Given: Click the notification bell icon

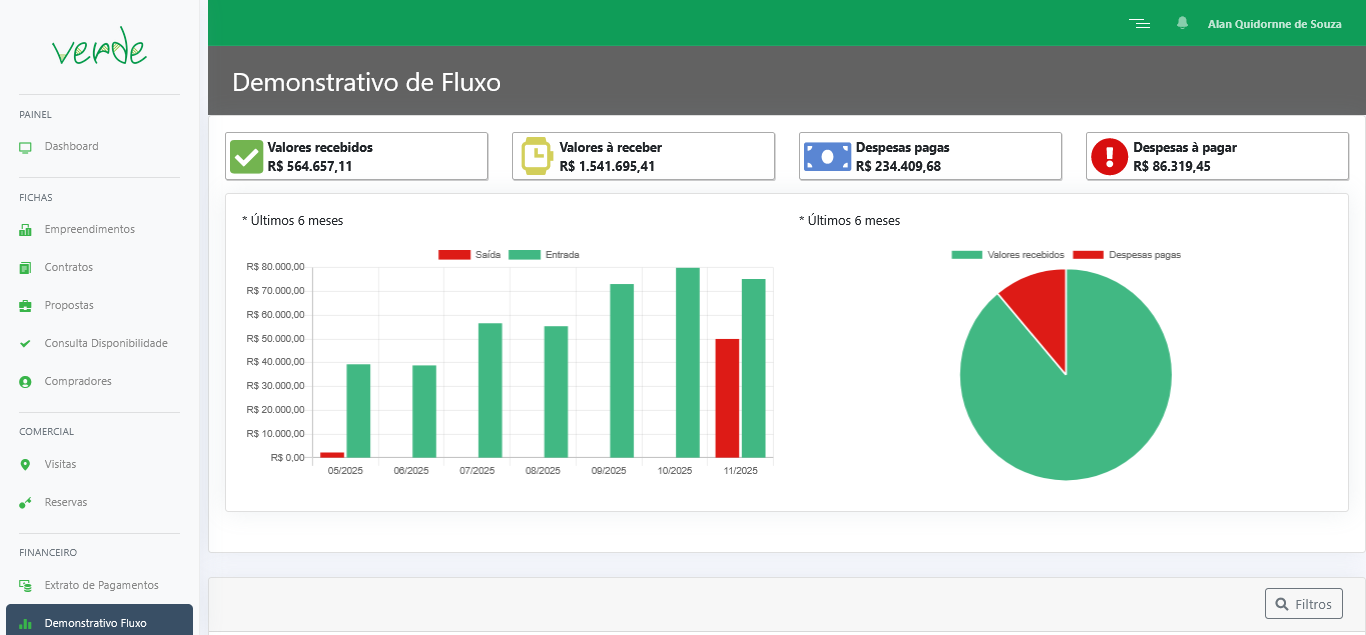Looking at the screenshot, I should (1182, 22).
